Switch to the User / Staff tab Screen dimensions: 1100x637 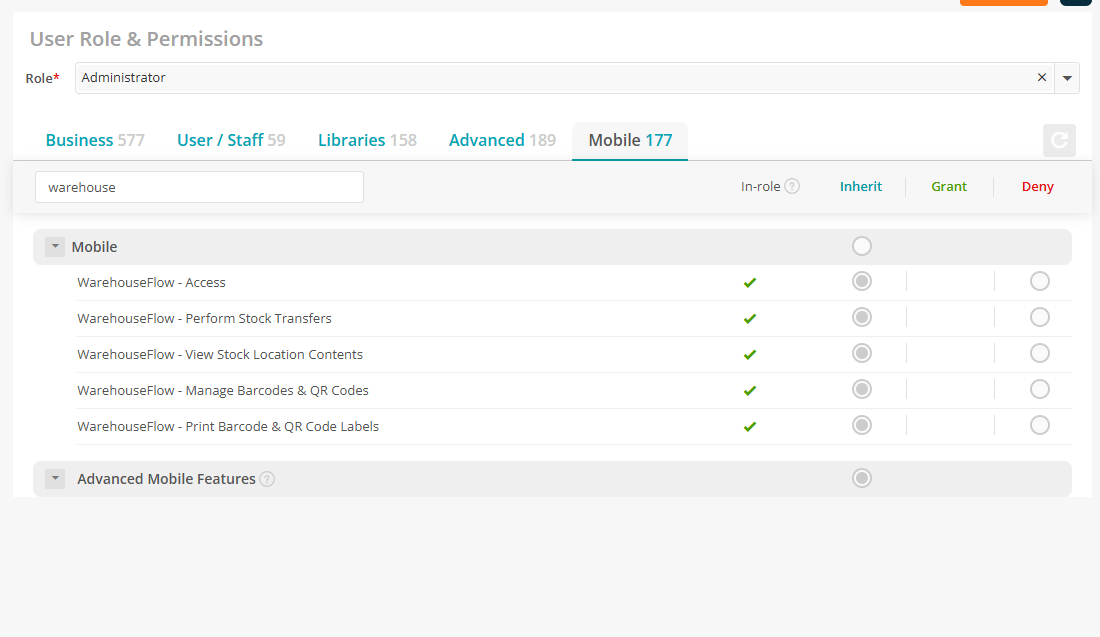click(231, 140)
